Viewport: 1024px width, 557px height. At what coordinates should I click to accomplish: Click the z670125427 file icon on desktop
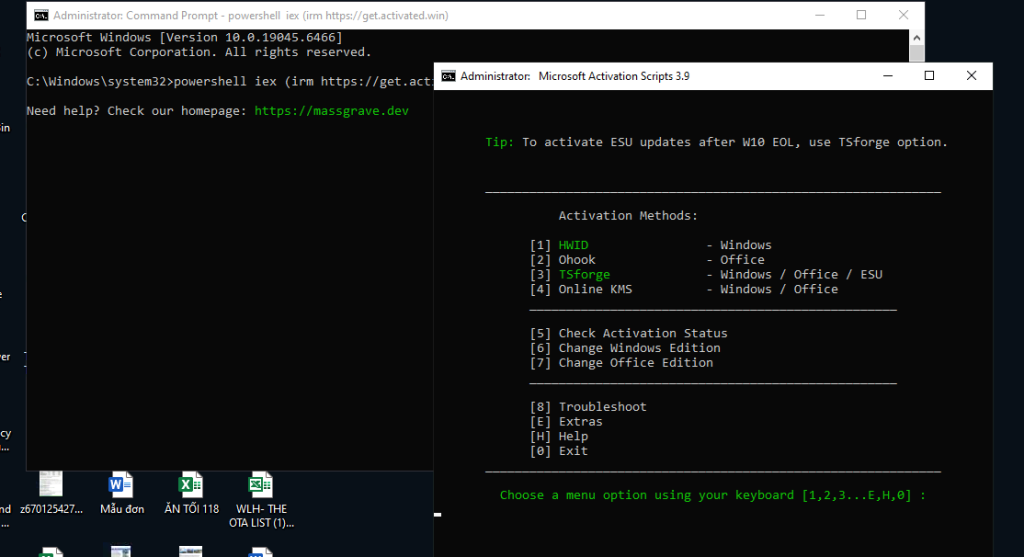tap(51, 487)
